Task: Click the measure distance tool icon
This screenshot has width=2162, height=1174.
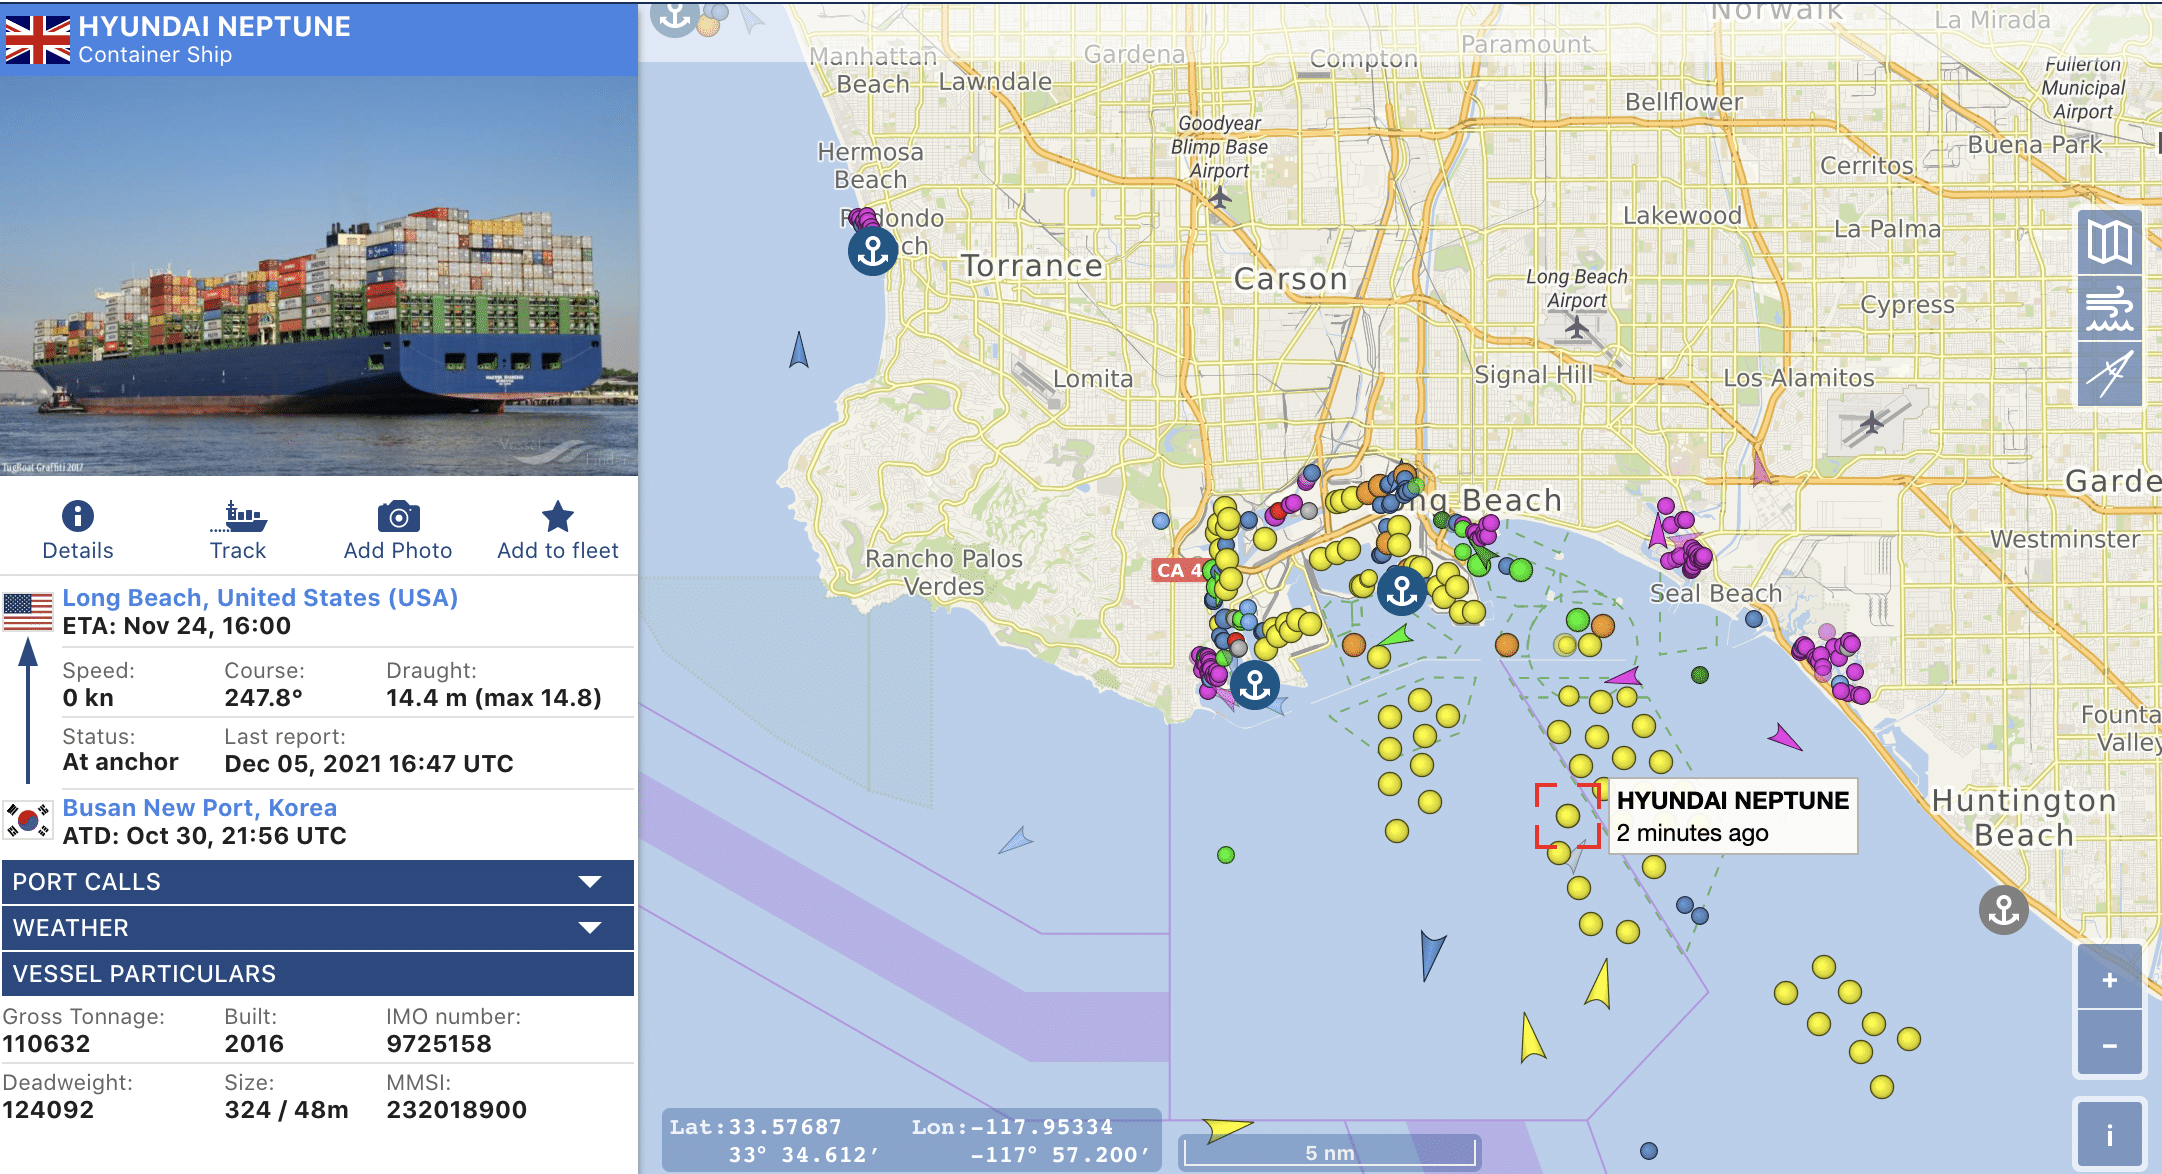Action: pos(2109,374)
